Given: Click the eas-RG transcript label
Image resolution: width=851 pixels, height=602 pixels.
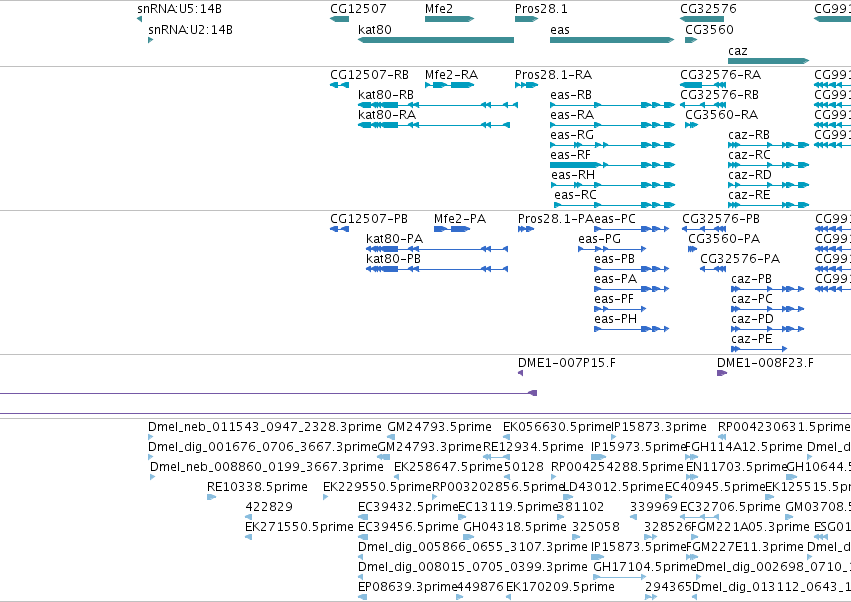Looking at the screenshot, I should (571, 135).
